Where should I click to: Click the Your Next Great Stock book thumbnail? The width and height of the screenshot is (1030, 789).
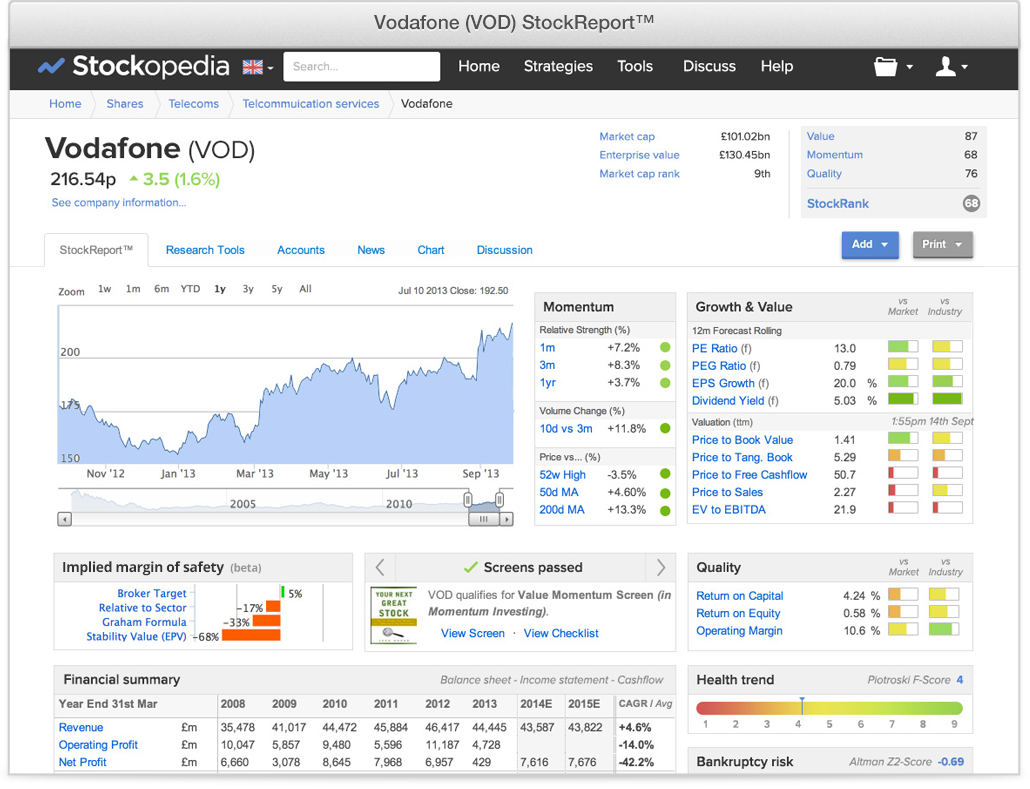coord(393,616)
